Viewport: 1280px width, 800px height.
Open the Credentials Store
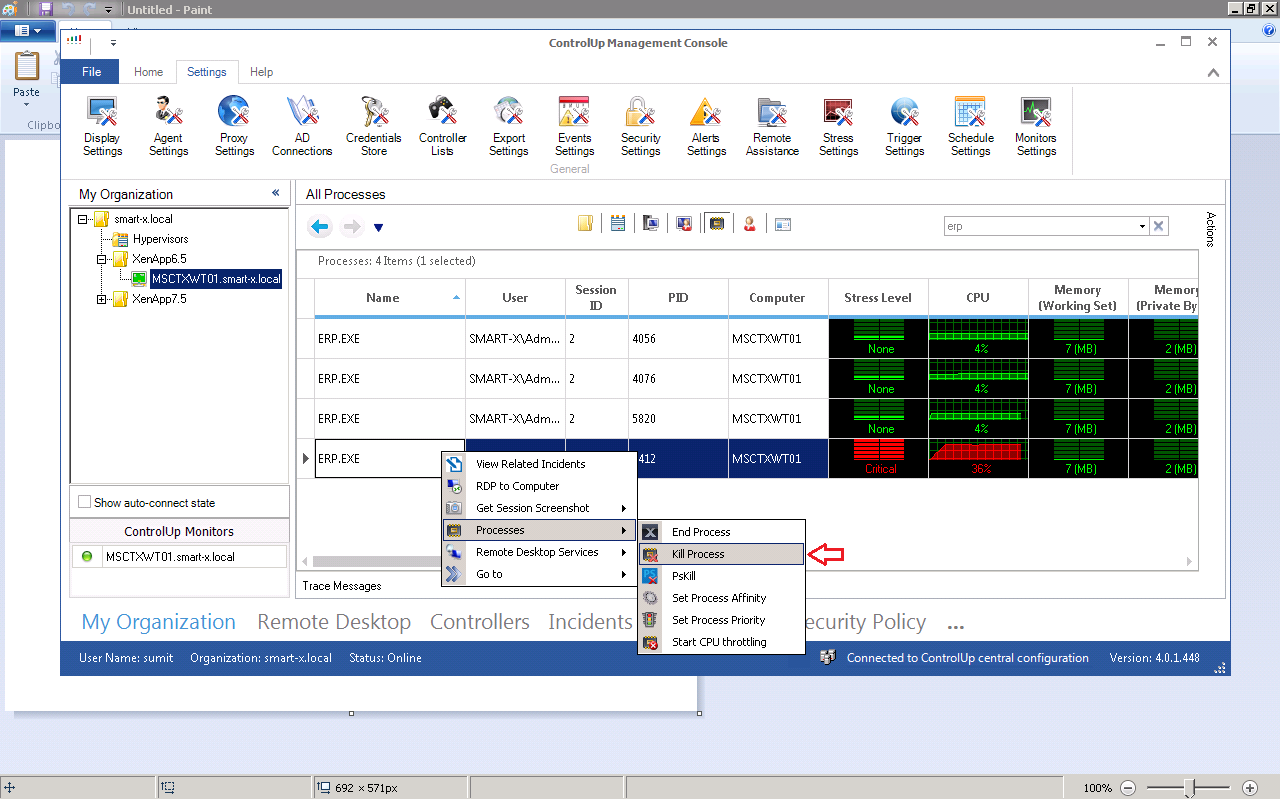(374, 126)
